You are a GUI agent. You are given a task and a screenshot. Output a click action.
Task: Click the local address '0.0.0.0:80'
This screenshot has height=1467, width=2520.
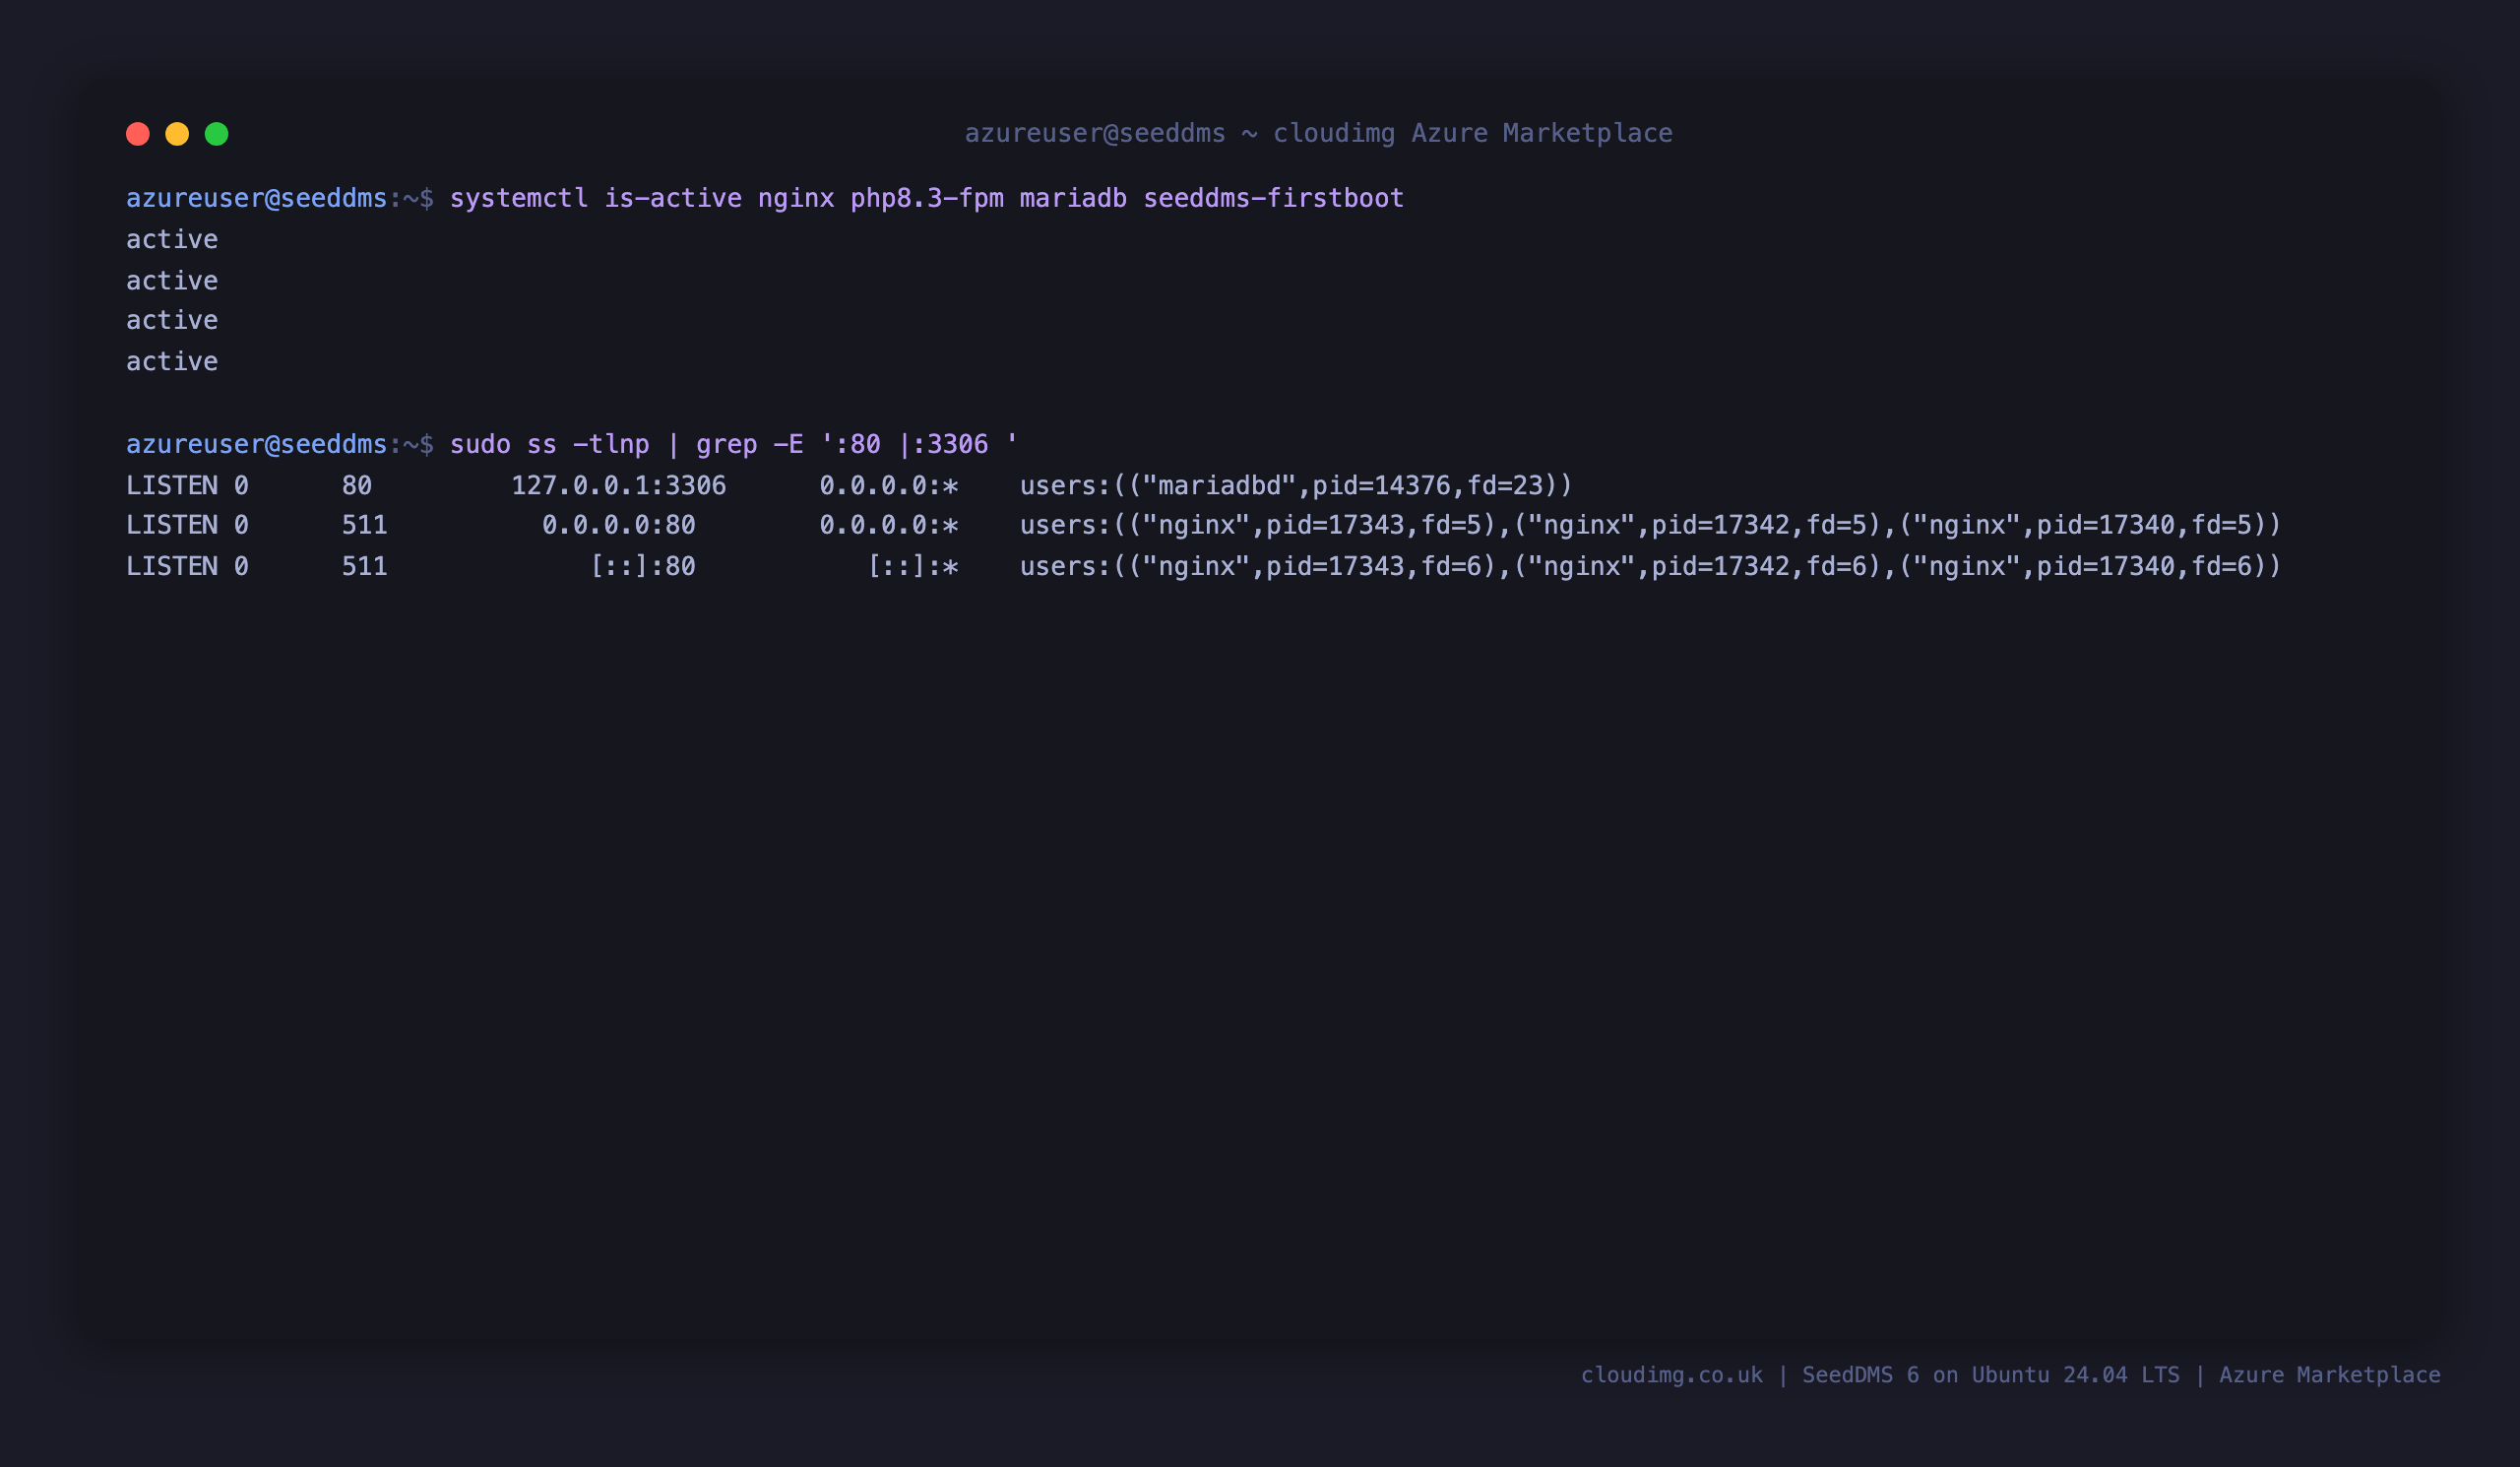pos(619,525)
